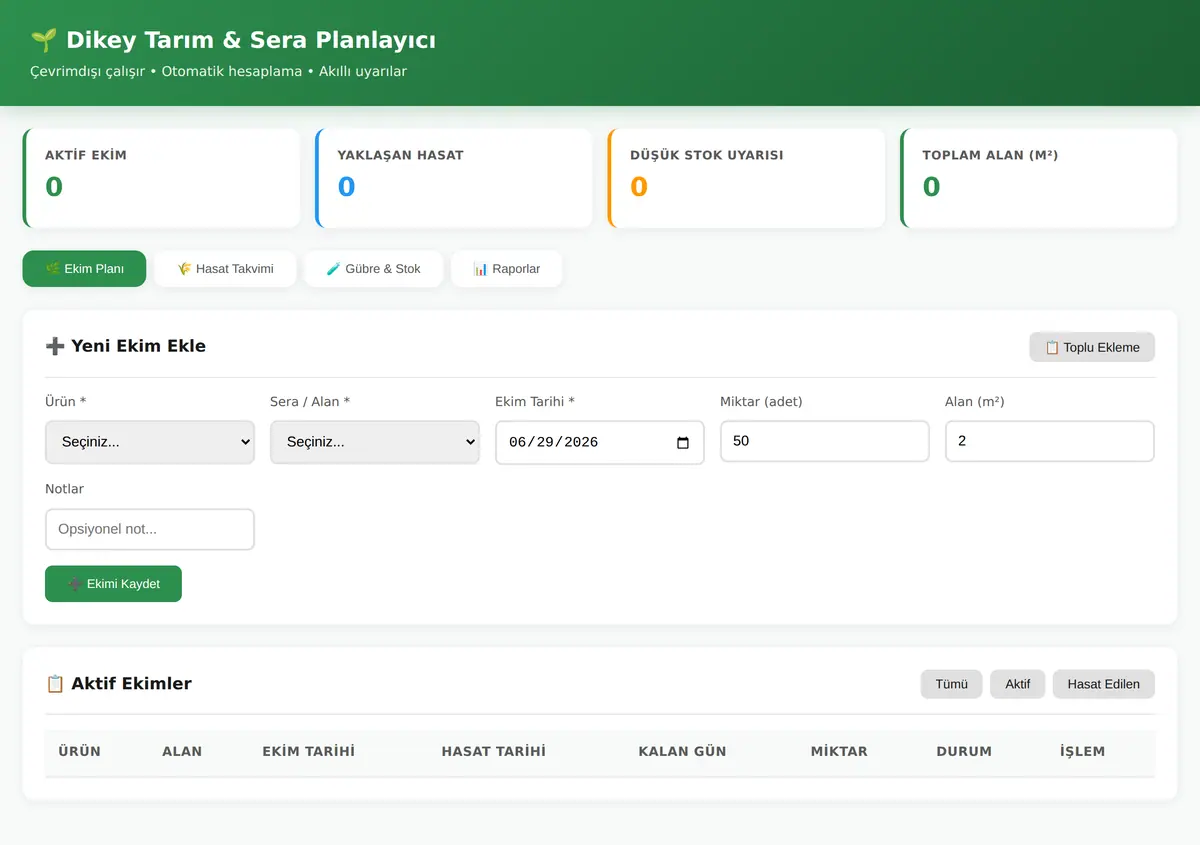Select the Düşük Stok Uyarısı card
This screenshot has height=845, width=1200.
(x=746, y=178)
